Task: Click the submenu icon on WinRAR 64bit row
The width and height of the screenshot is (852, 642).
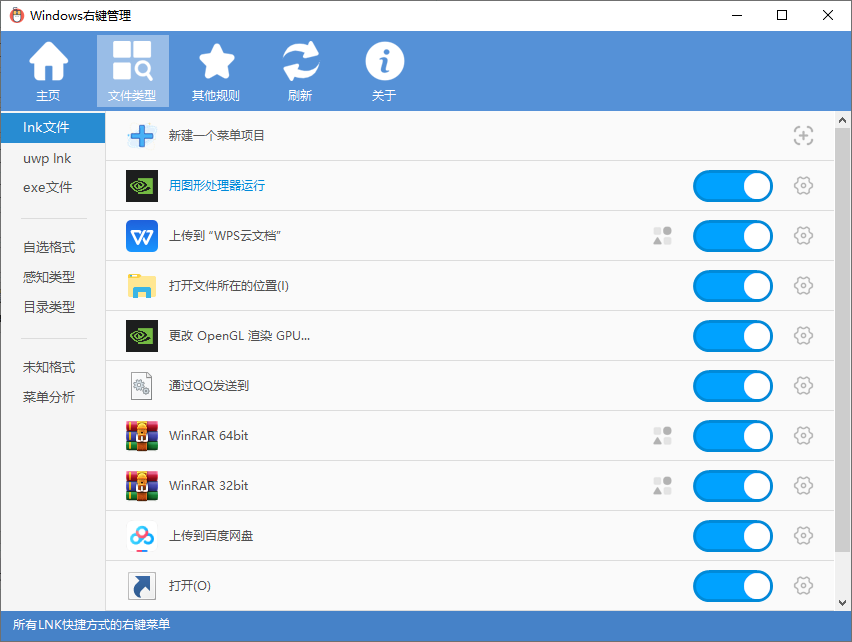Action: coord(662,436)
